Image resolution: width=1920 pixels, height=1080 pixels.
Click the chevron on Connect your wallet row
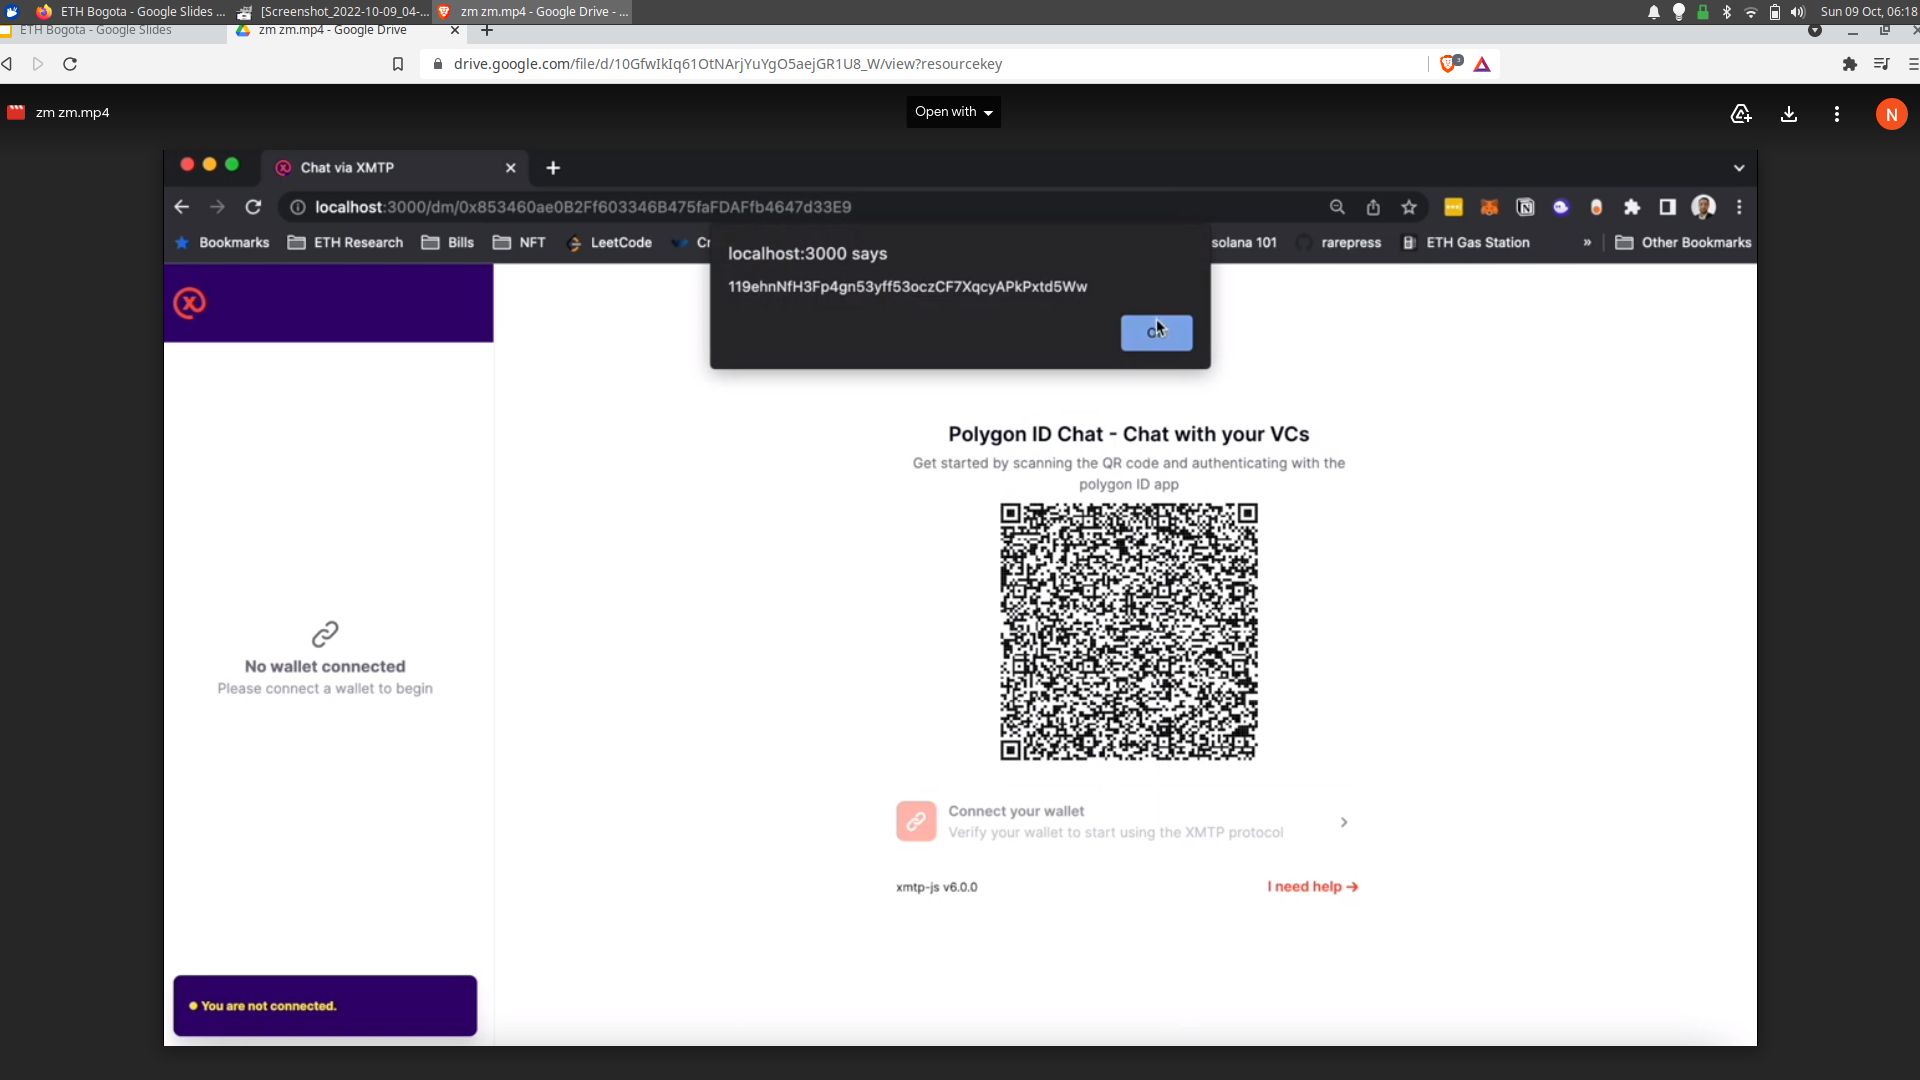pyautogui.click(x=1344, y=822)
